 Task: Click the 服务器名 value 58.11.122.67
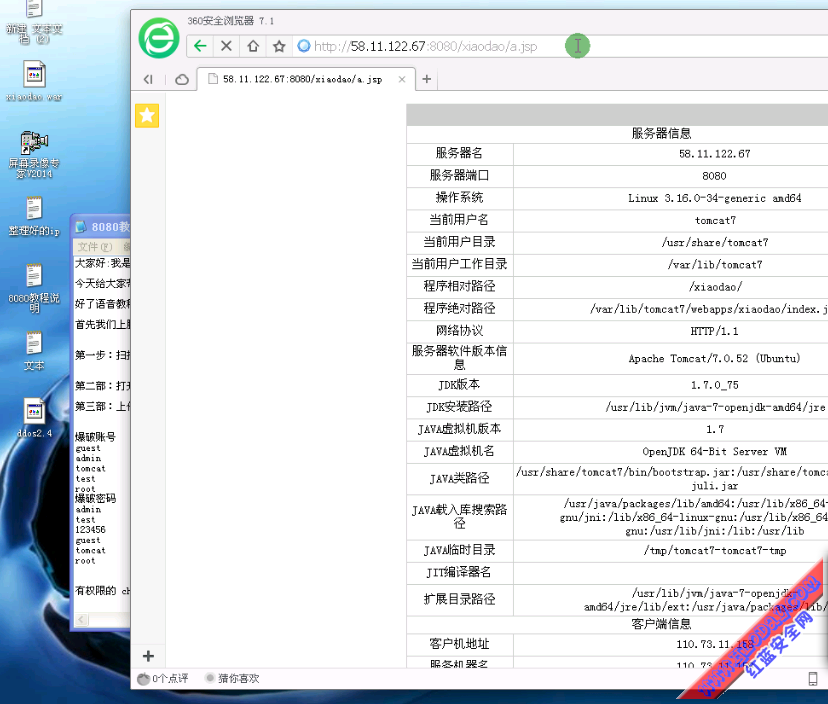click(714, 154)
